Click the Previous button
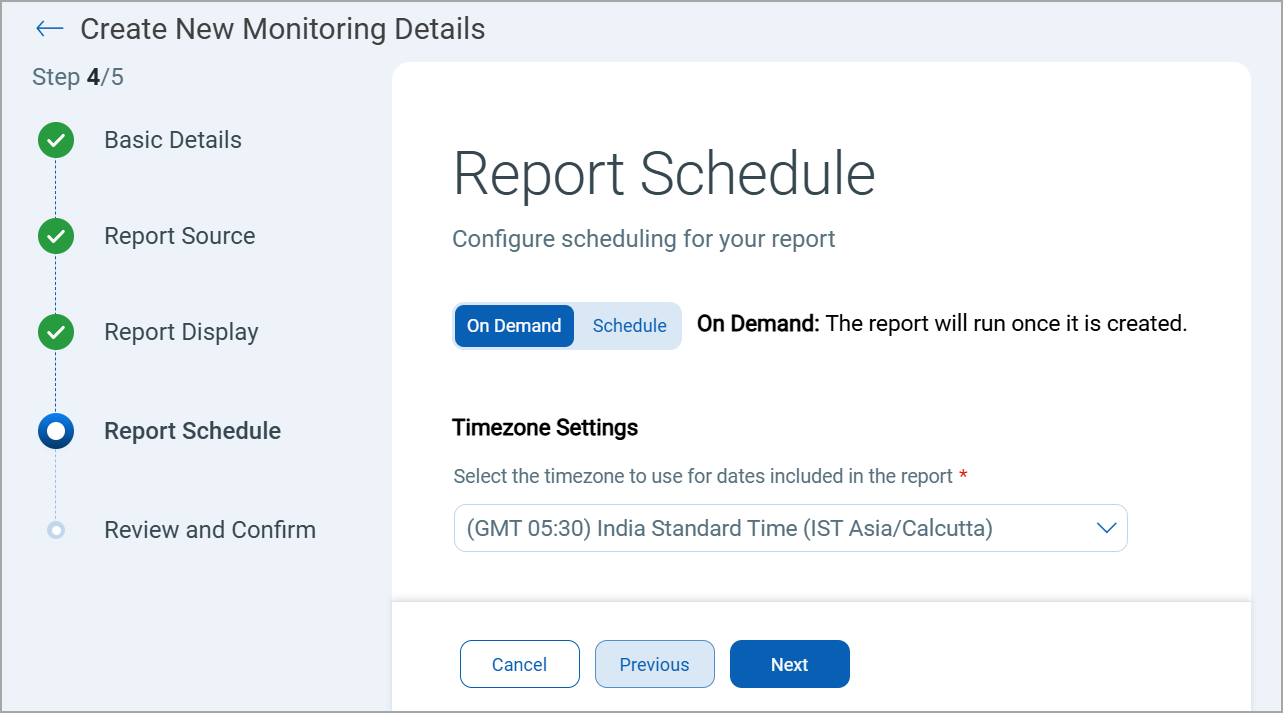The height and width of the screenshot is (713, 1283). click(x=654, y=664)
